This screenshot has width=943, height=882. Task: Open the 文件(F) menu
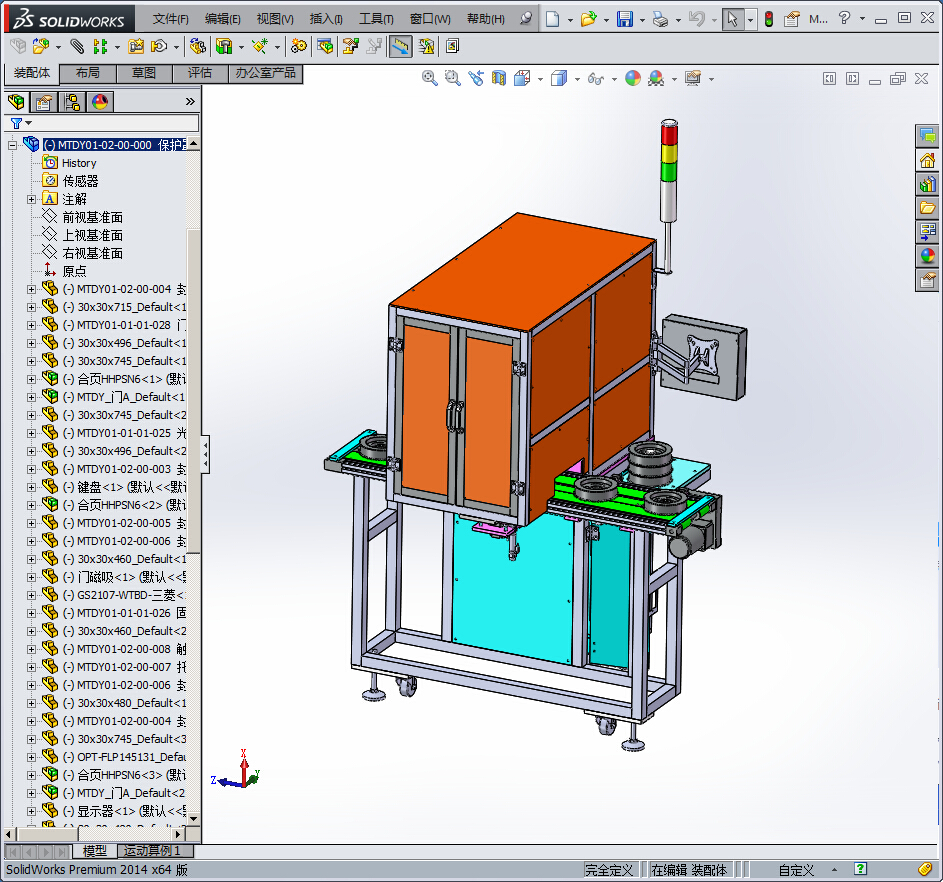pyautogui.click(x=170, y=19)
